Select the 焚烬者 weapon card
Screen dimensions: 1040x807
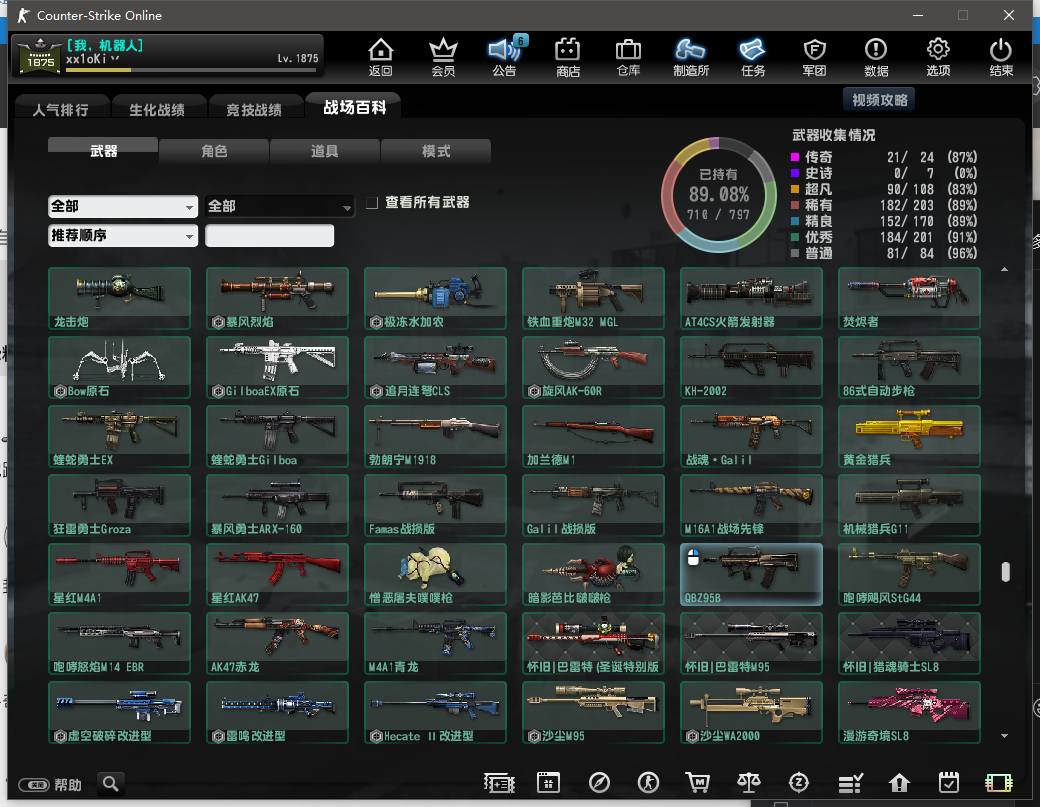click(x=909, y=298)
